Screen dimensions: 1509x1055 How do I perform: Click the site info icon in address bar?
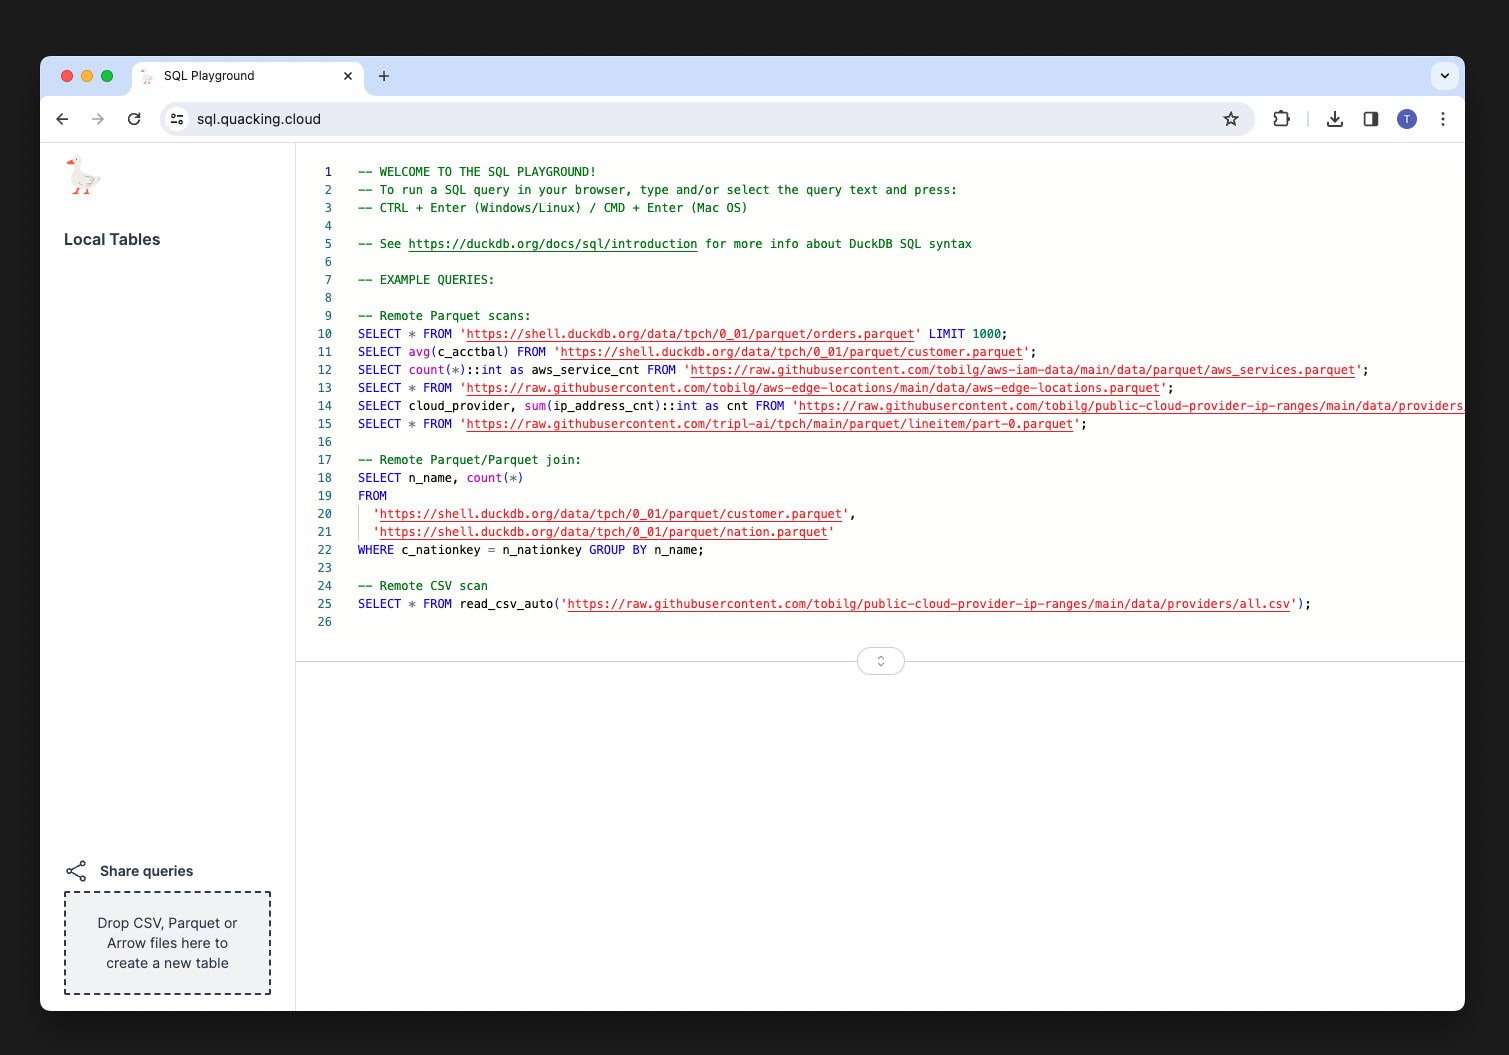(x=177, y=119)
